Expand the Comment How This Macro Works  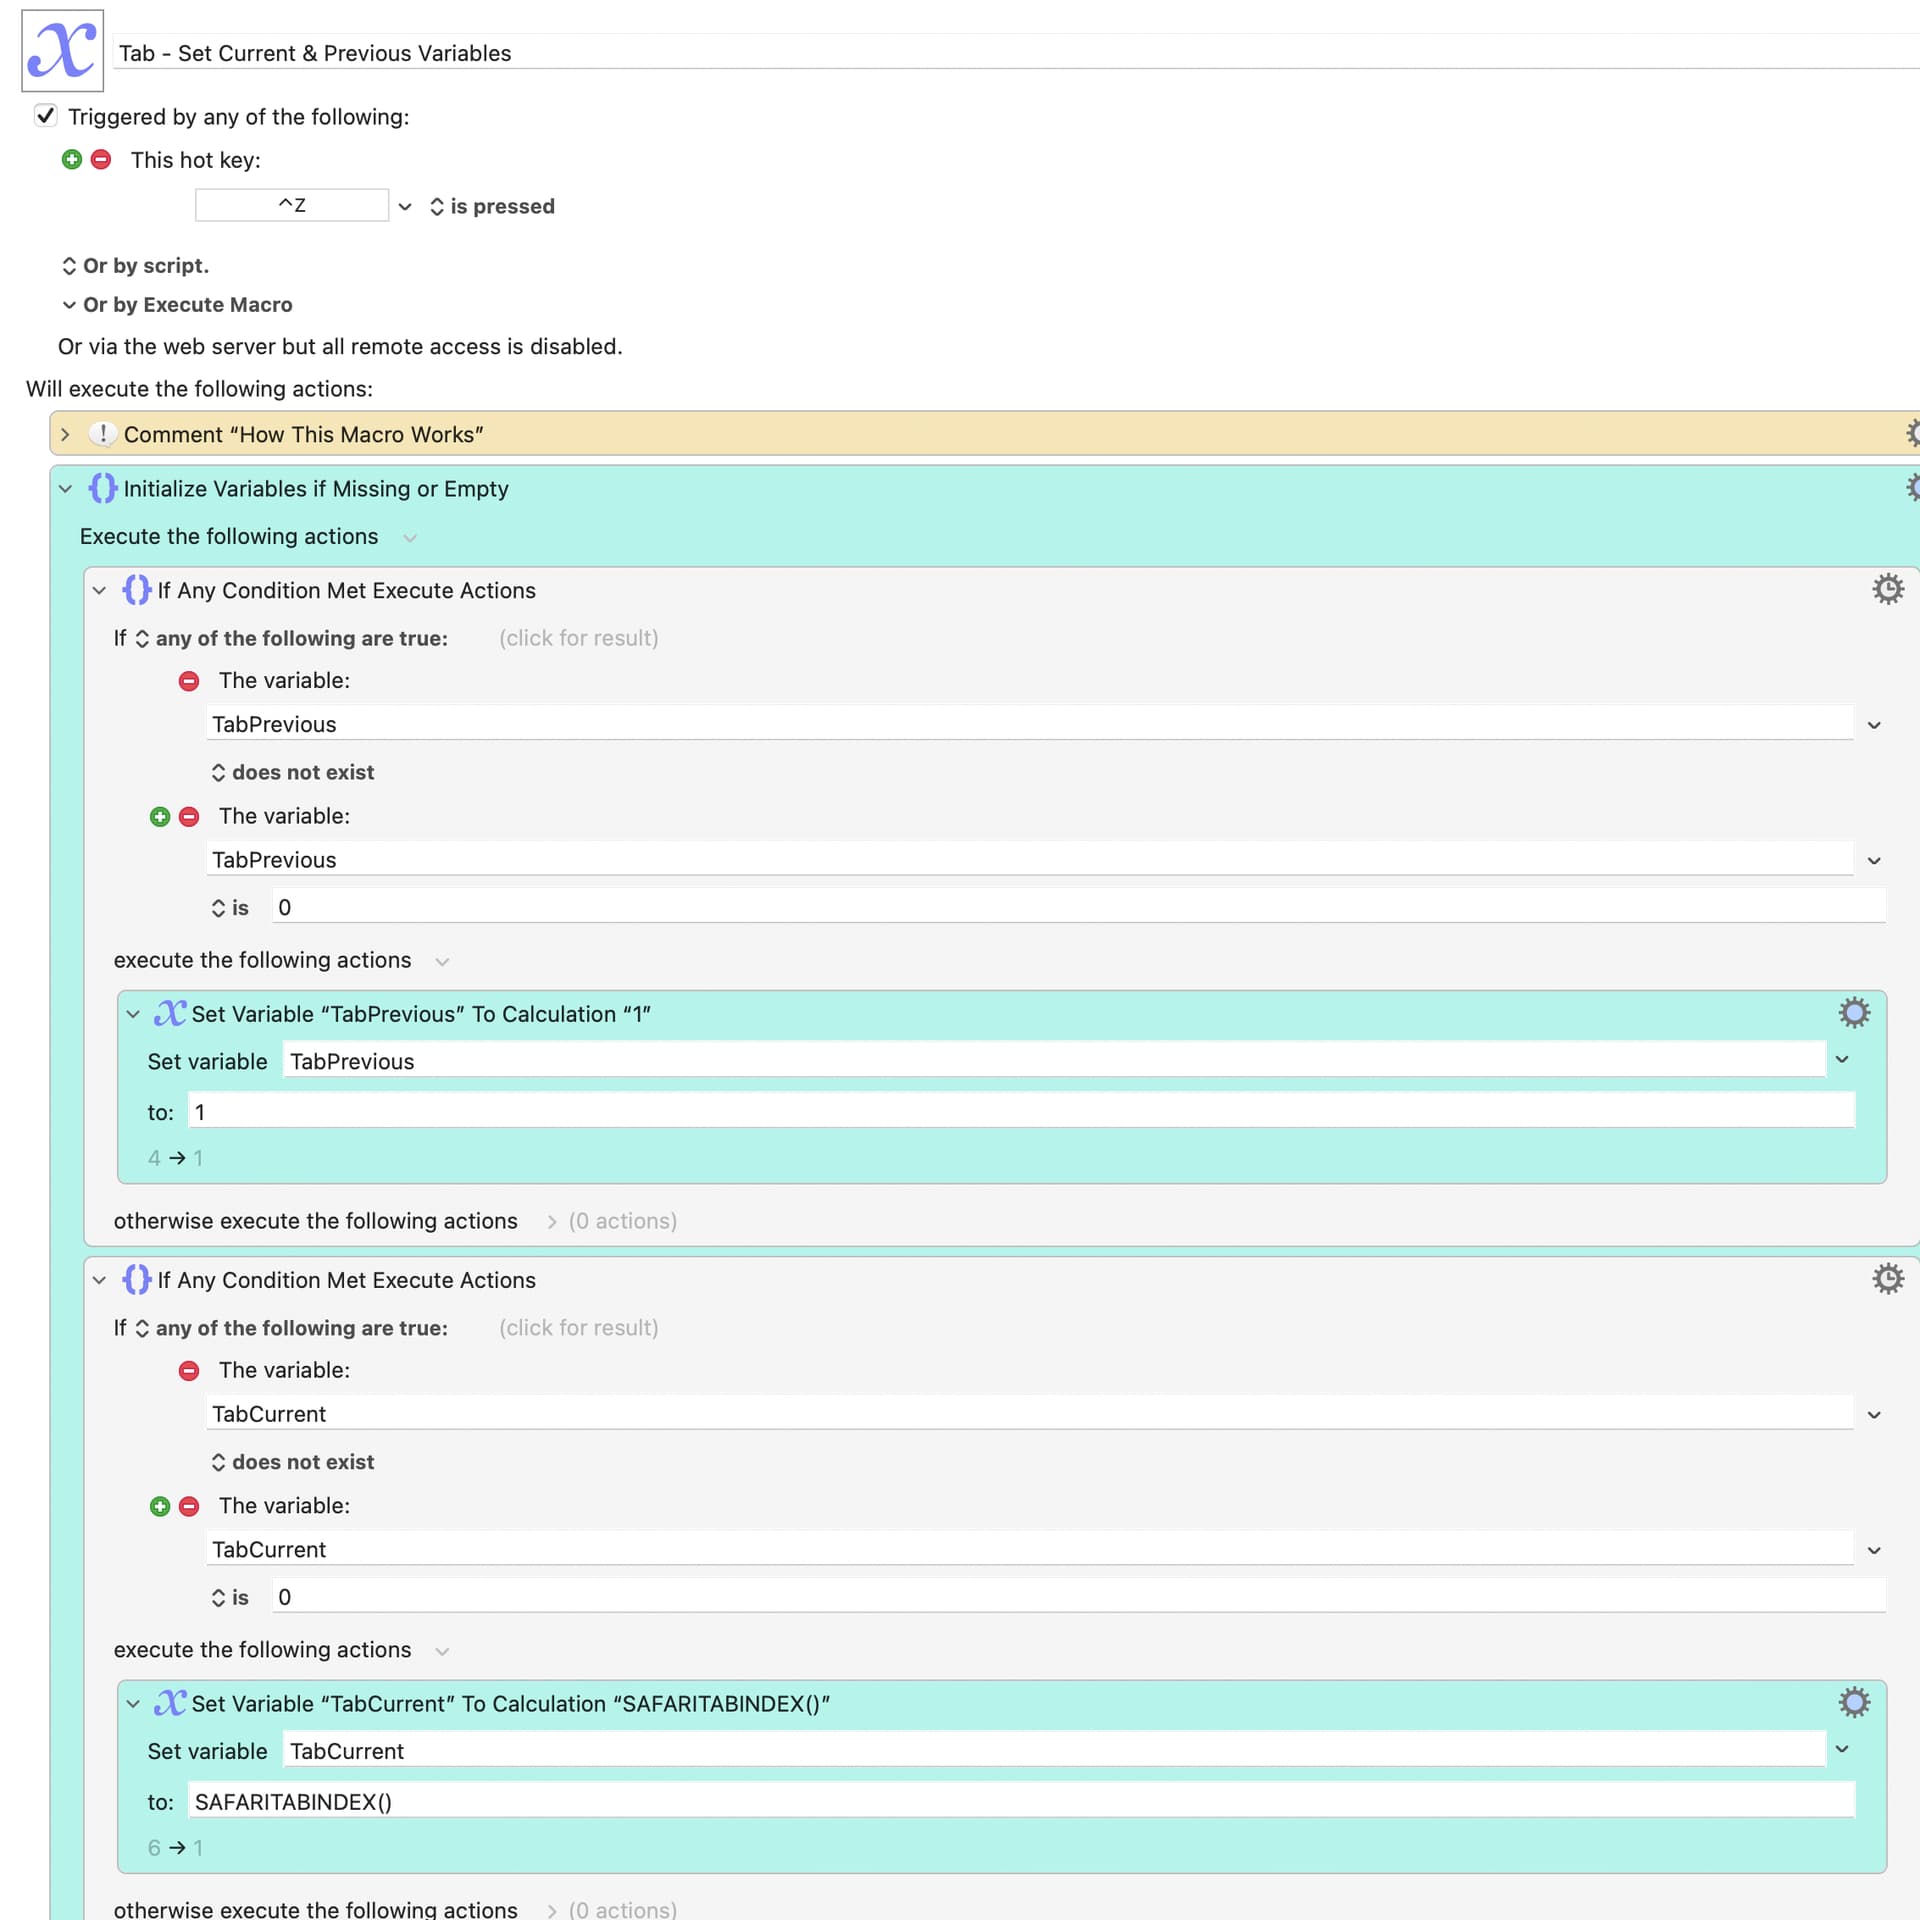(x=65, y=434)
